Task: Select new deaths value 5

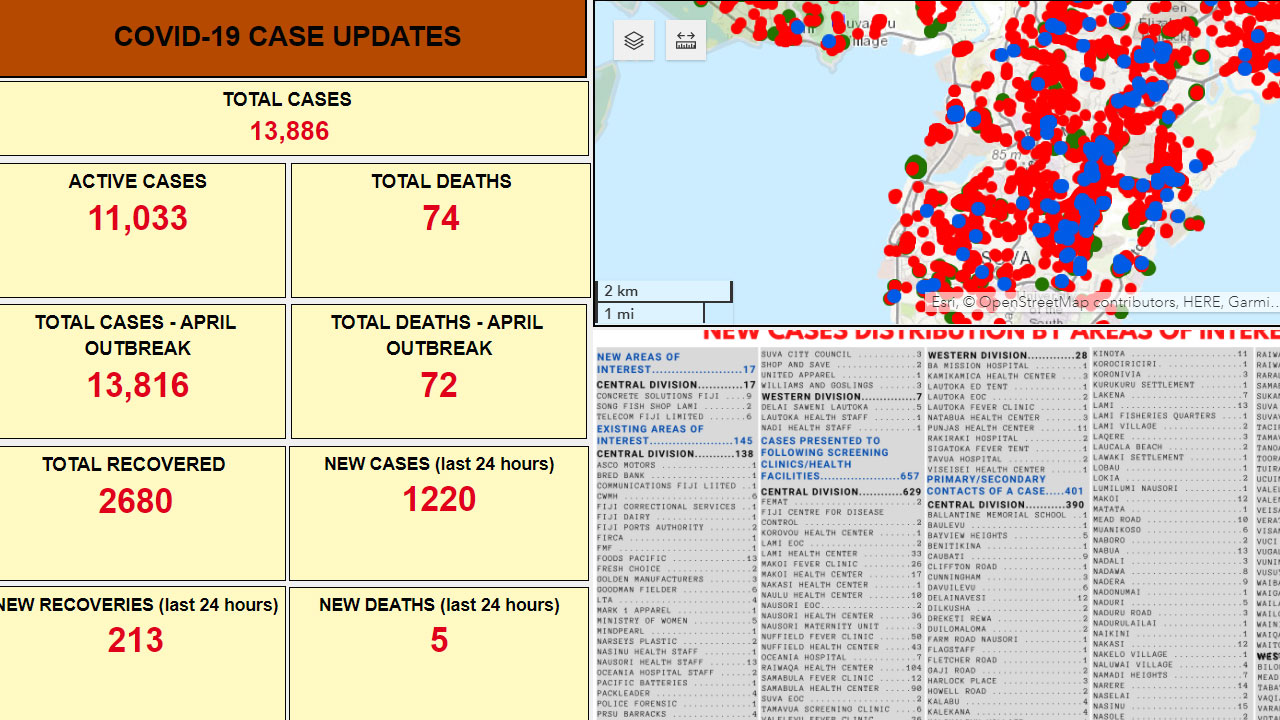Action: (439, 640)
